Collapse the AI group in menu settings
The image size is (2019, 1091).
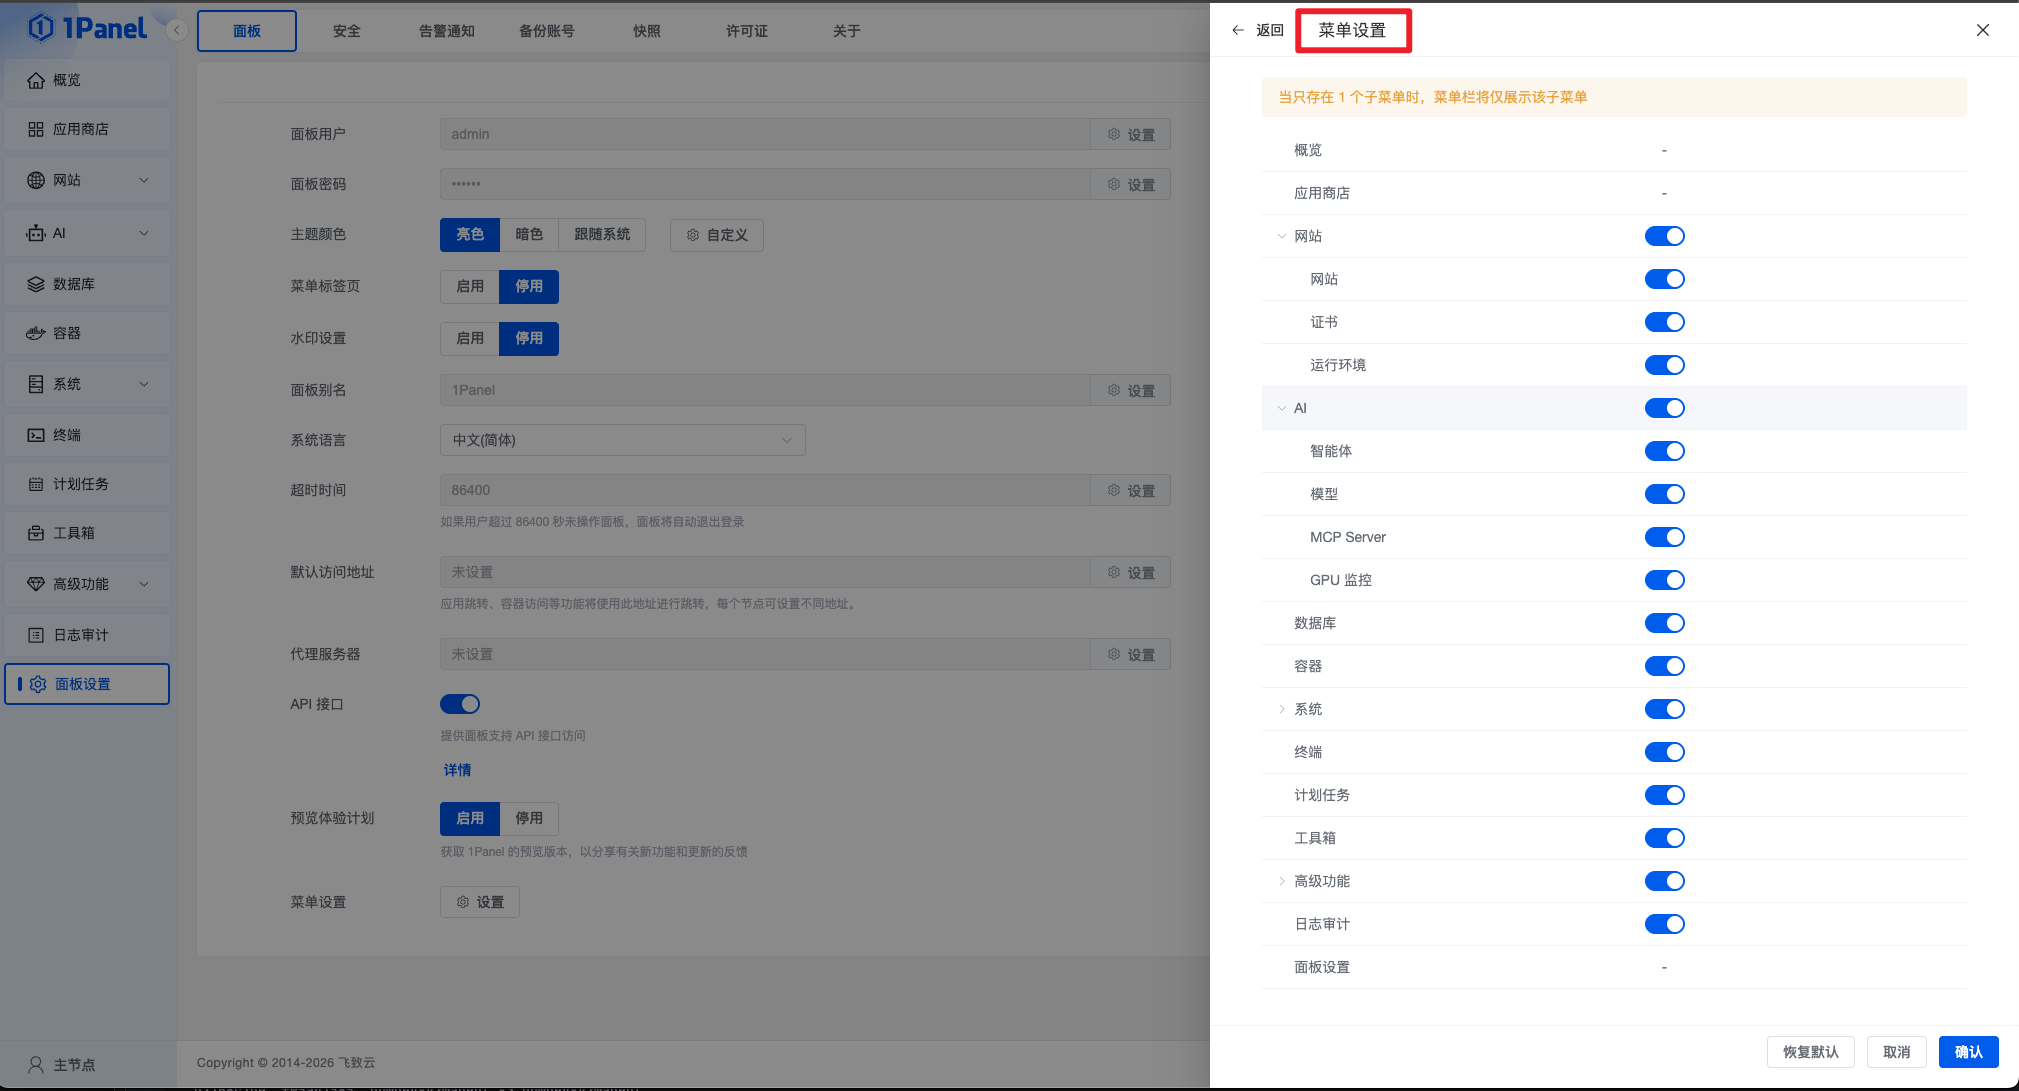coord(1282,408)
